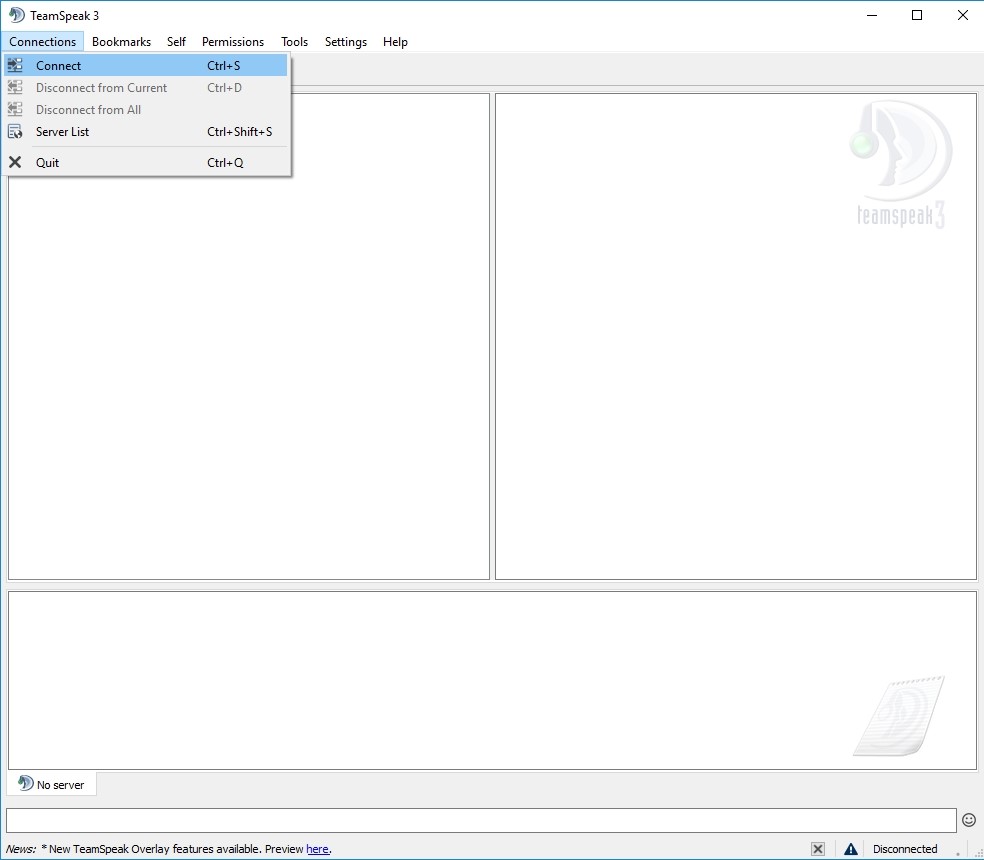Image resolution: width=984 pixels, height=860 pixels.
Task: Open the Self menu
Action: coord(176,42)
